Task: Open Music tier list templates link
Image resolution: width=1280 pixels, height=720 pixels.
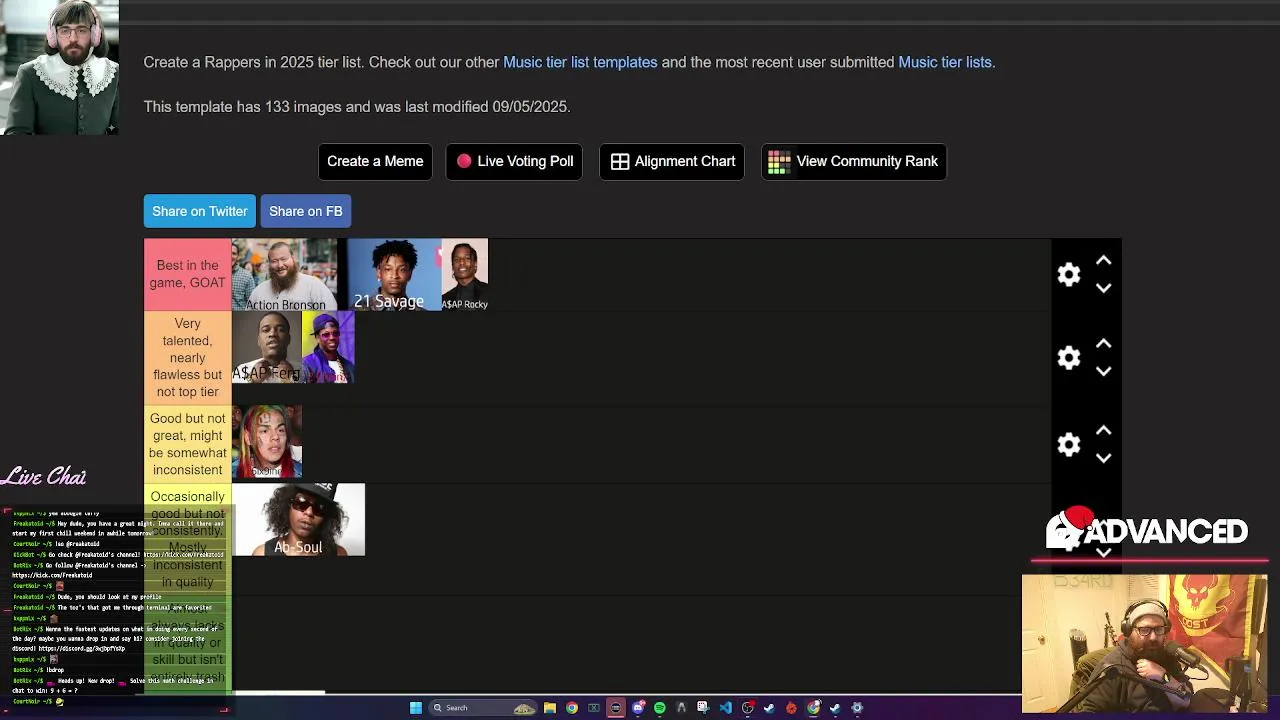Action: click(580, 62)
